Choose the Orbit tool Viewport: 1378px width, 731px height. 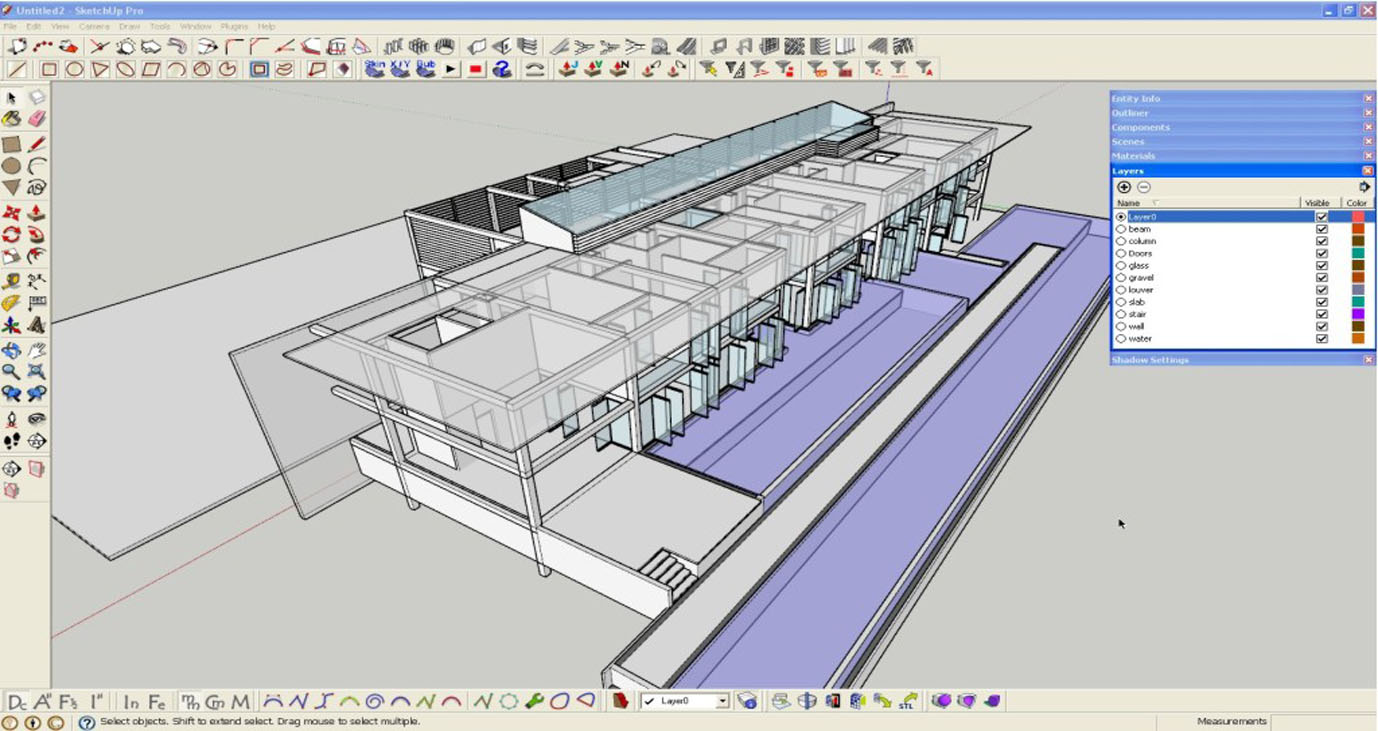(x=11, y=351)
